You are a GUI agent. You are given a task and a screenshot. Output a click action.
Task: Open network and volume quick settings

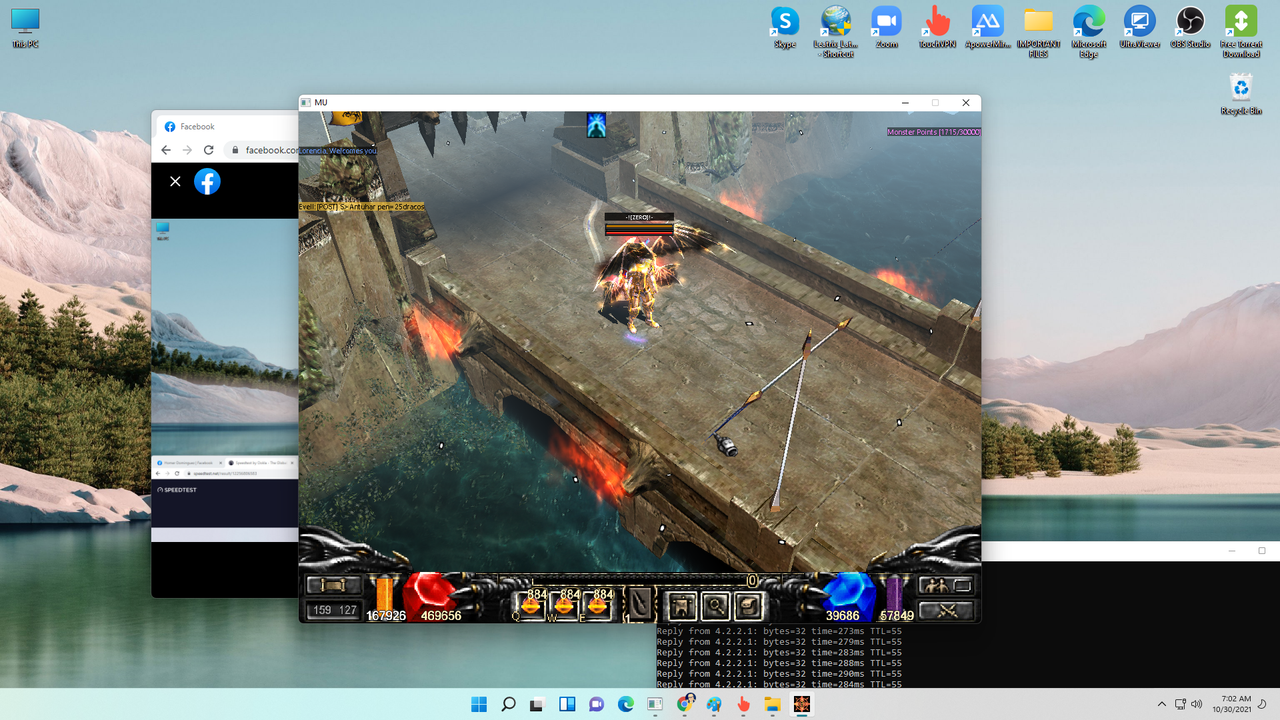point(1189,704)
